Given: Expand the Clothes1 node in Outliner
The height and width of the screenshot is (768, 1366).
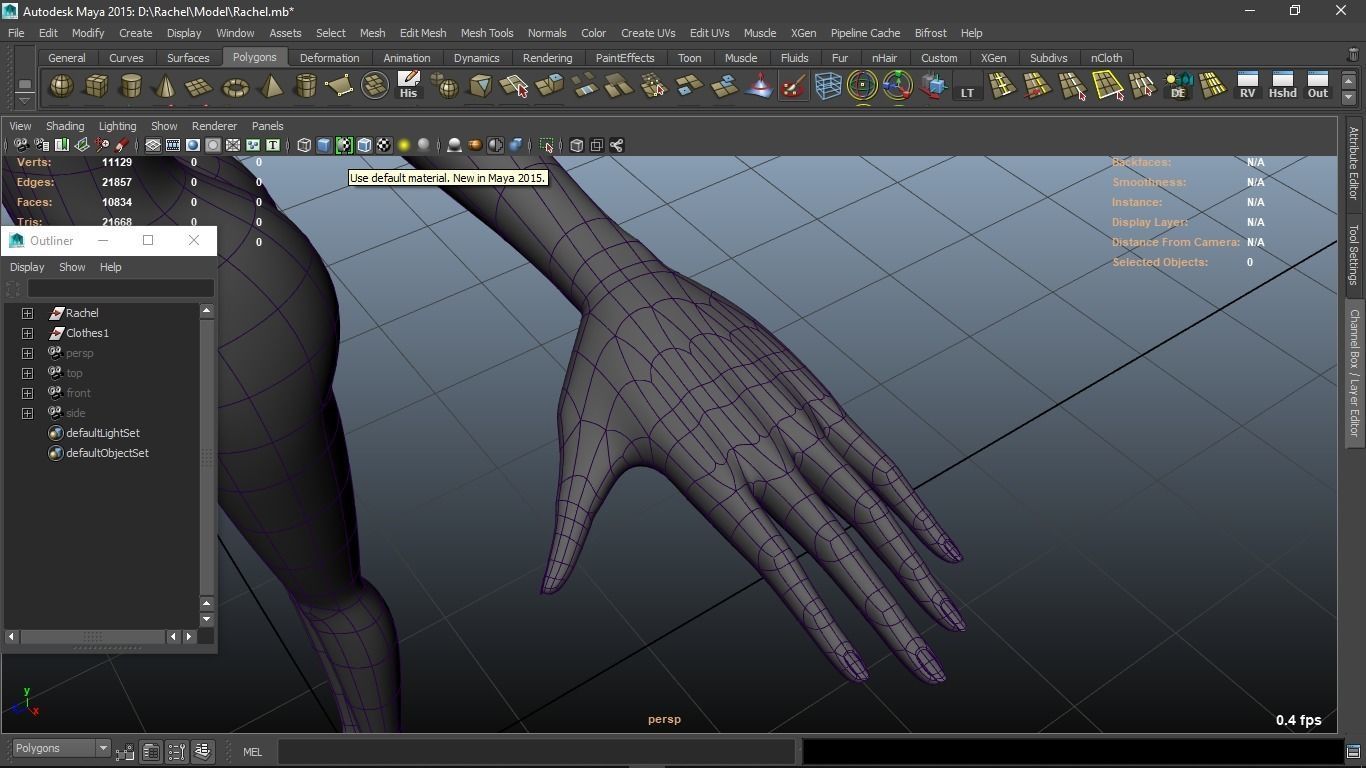Looking at the screenshot, I should 27,333.
